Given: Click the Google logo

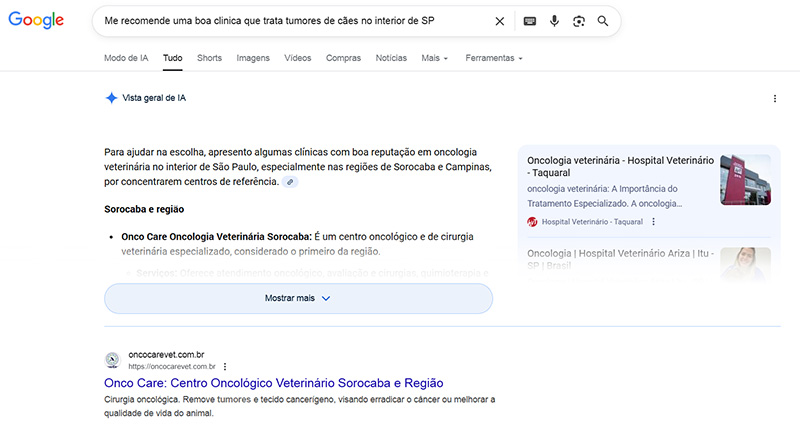Looking at the screenshot, I should point(37,21).
